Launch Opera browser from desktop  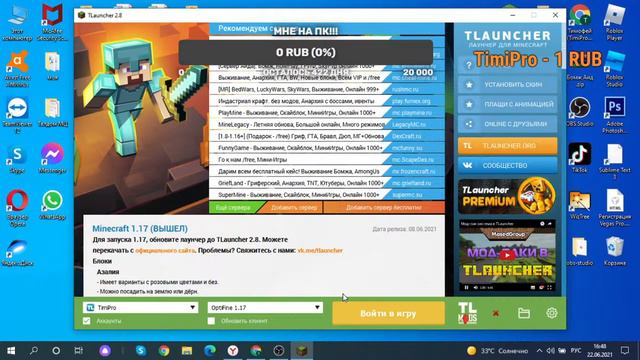17,208
